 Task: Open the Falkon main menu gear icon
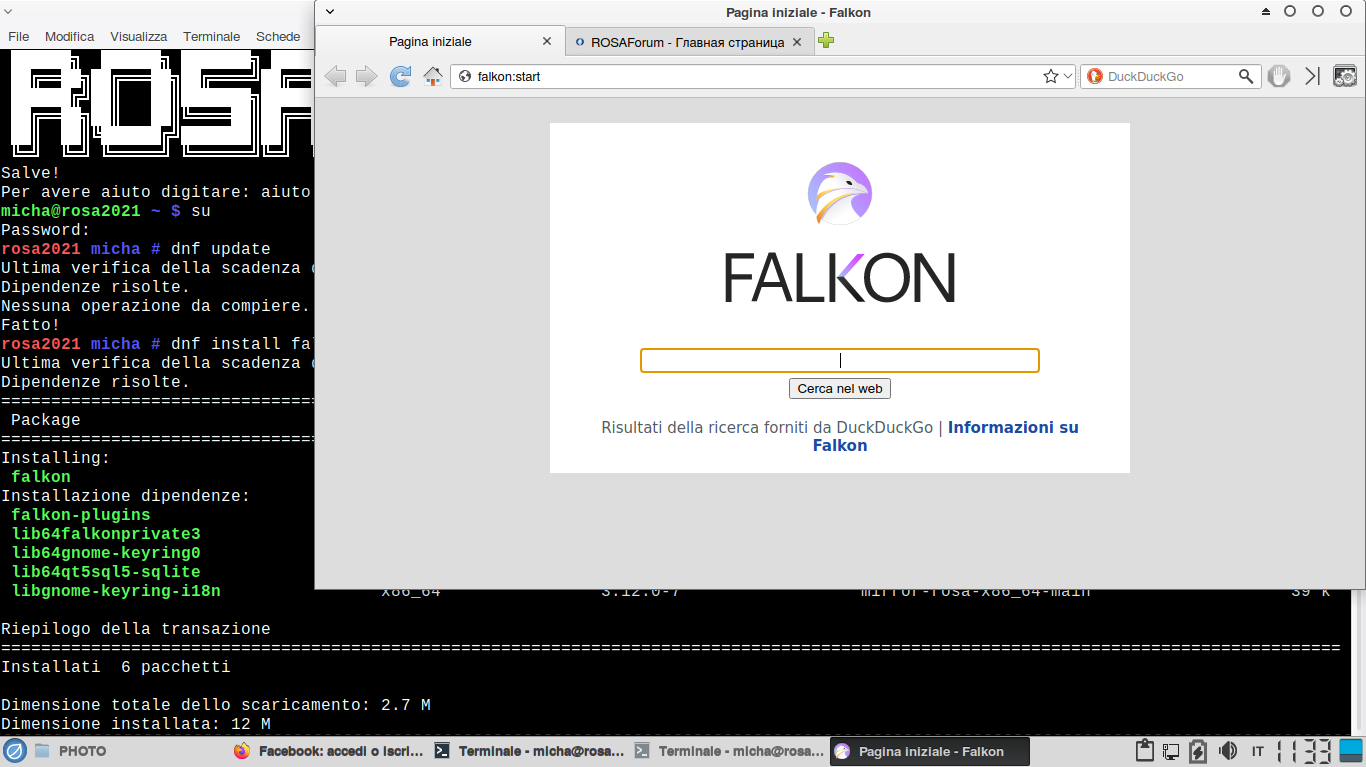click(x=1345, y=76)
